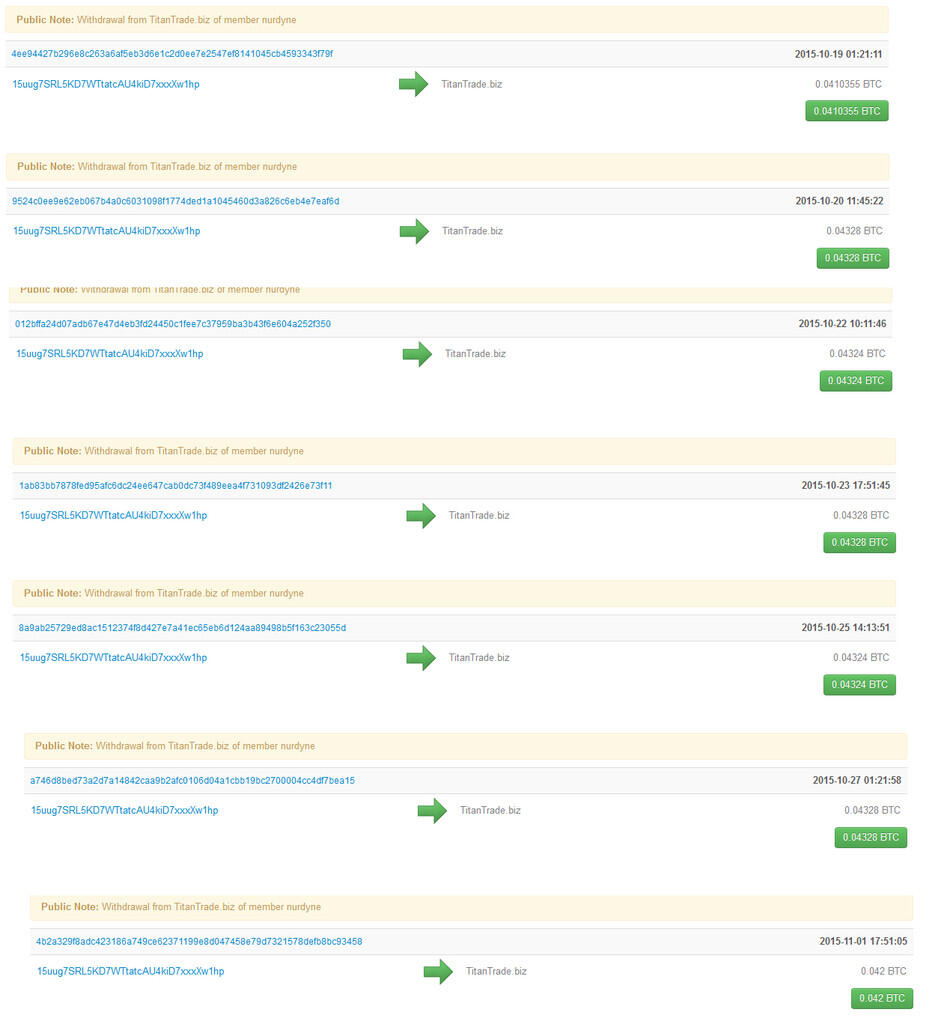Viewport: 944px width, 1024px height.
Task: Click 0.04324 BTC button dated 2015-10-22
Action: click(855, 381)
